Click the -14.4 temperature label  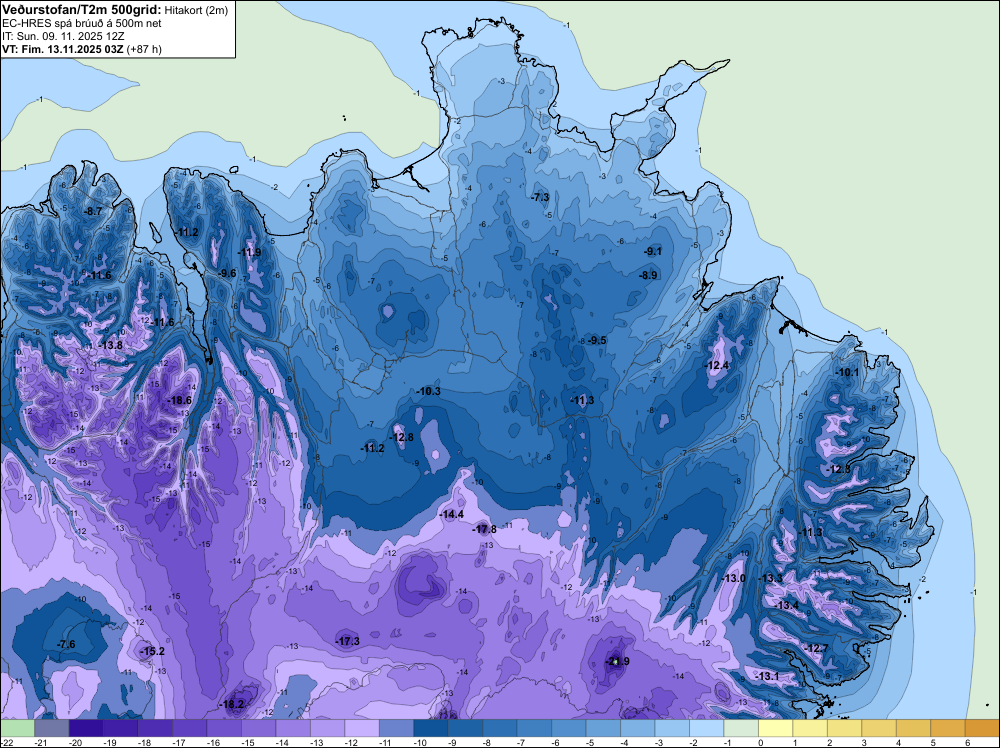[x=452, y=514]
